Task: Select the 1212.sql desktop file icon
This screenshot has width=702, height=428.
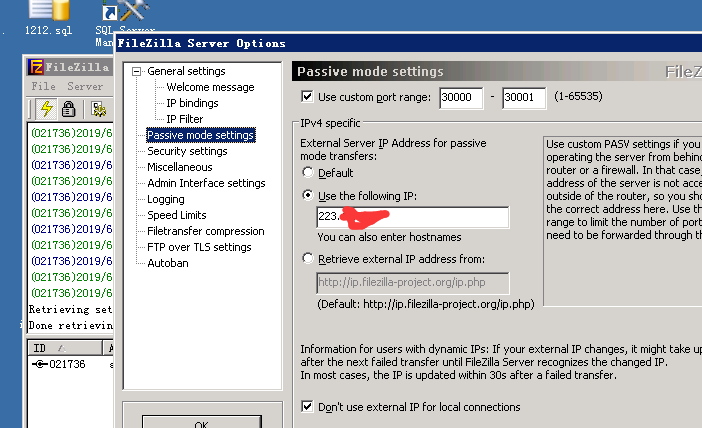Action: (x=49, y=10)
